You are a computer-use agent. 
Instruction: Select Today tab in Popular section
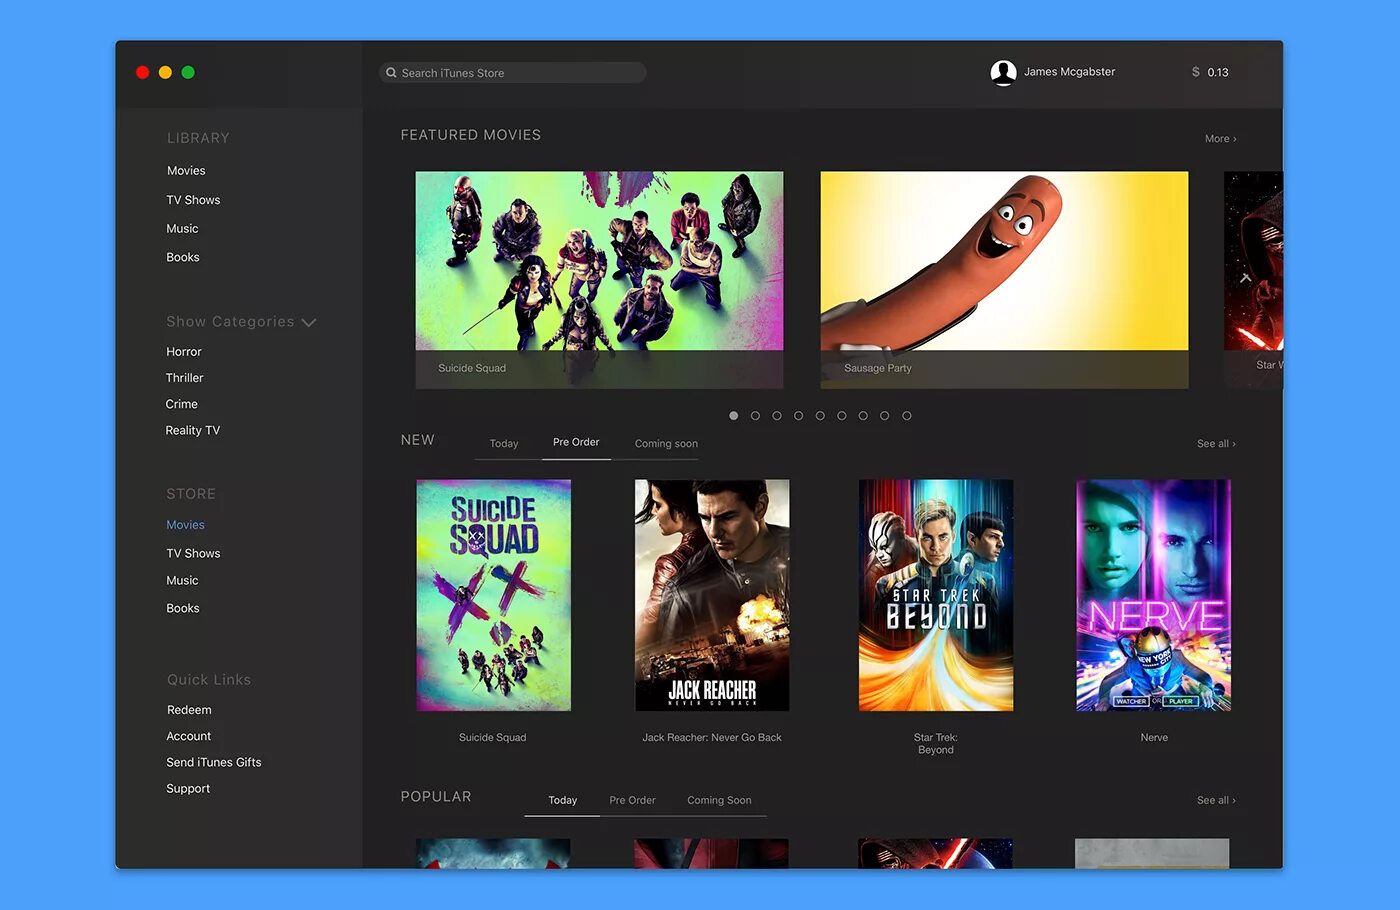(563, 800)
